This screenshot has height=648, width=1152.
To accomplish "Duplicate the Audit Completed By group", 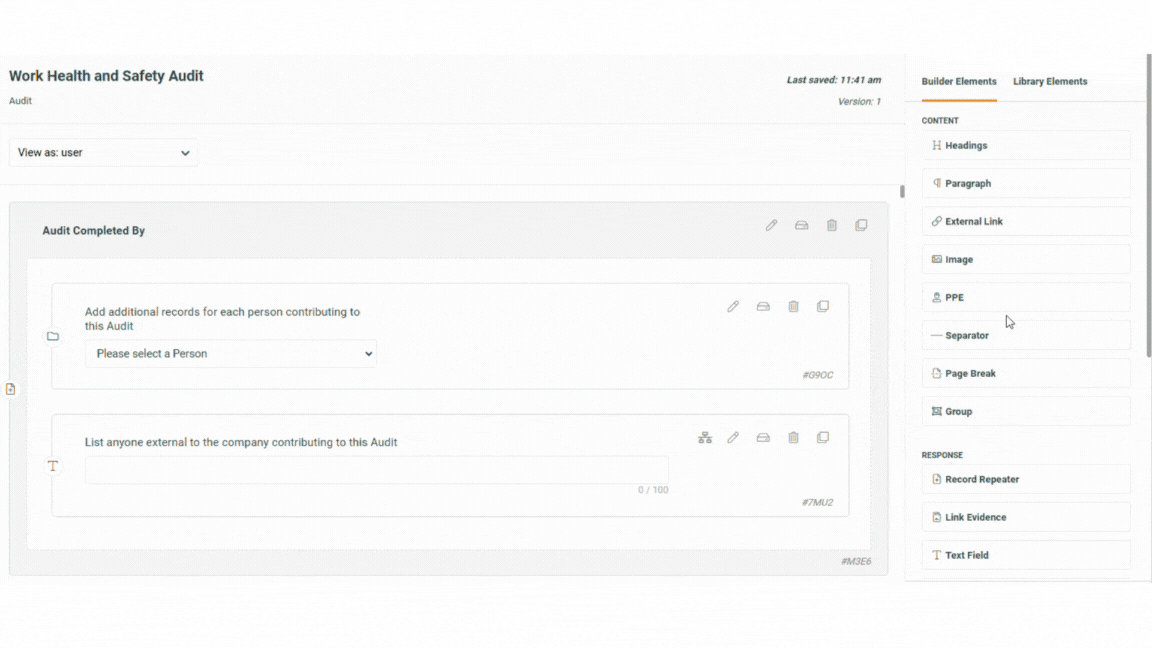I will click(x=861, y=226).
